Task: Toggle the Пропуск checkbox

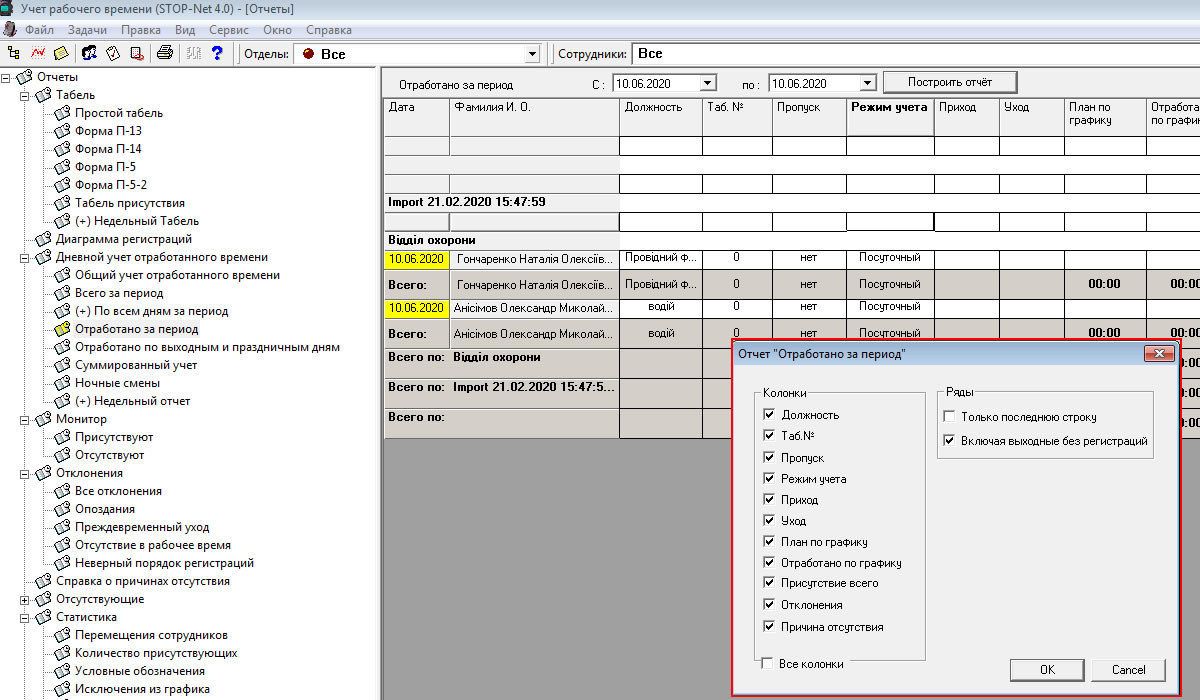Action: [x=769, y=457]
